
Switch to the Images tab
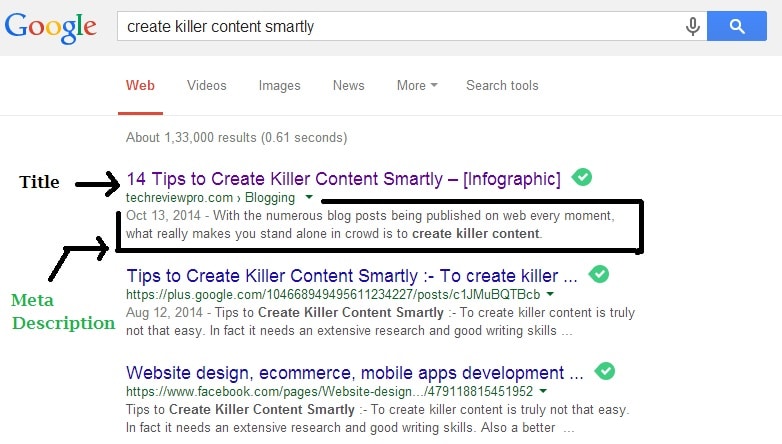coord(279,86)
